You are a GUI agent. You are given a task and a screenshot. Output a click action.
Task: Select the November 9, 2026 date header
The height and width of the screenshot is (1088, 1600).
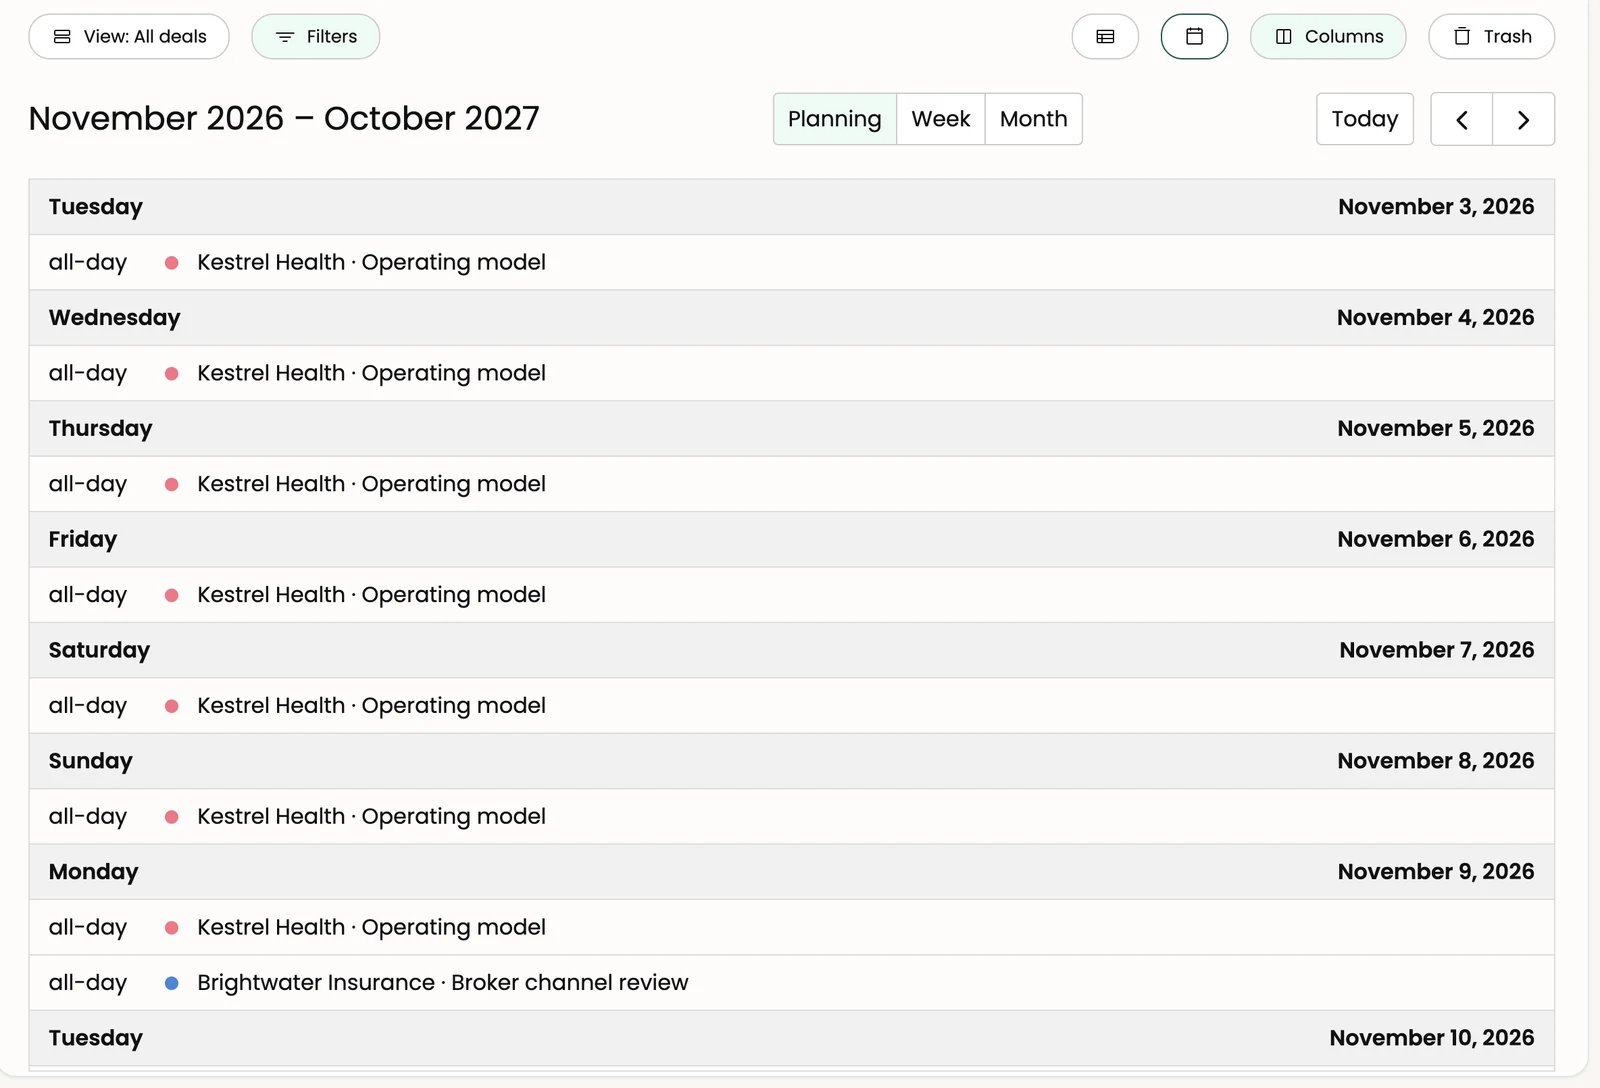click(1436, 872)
